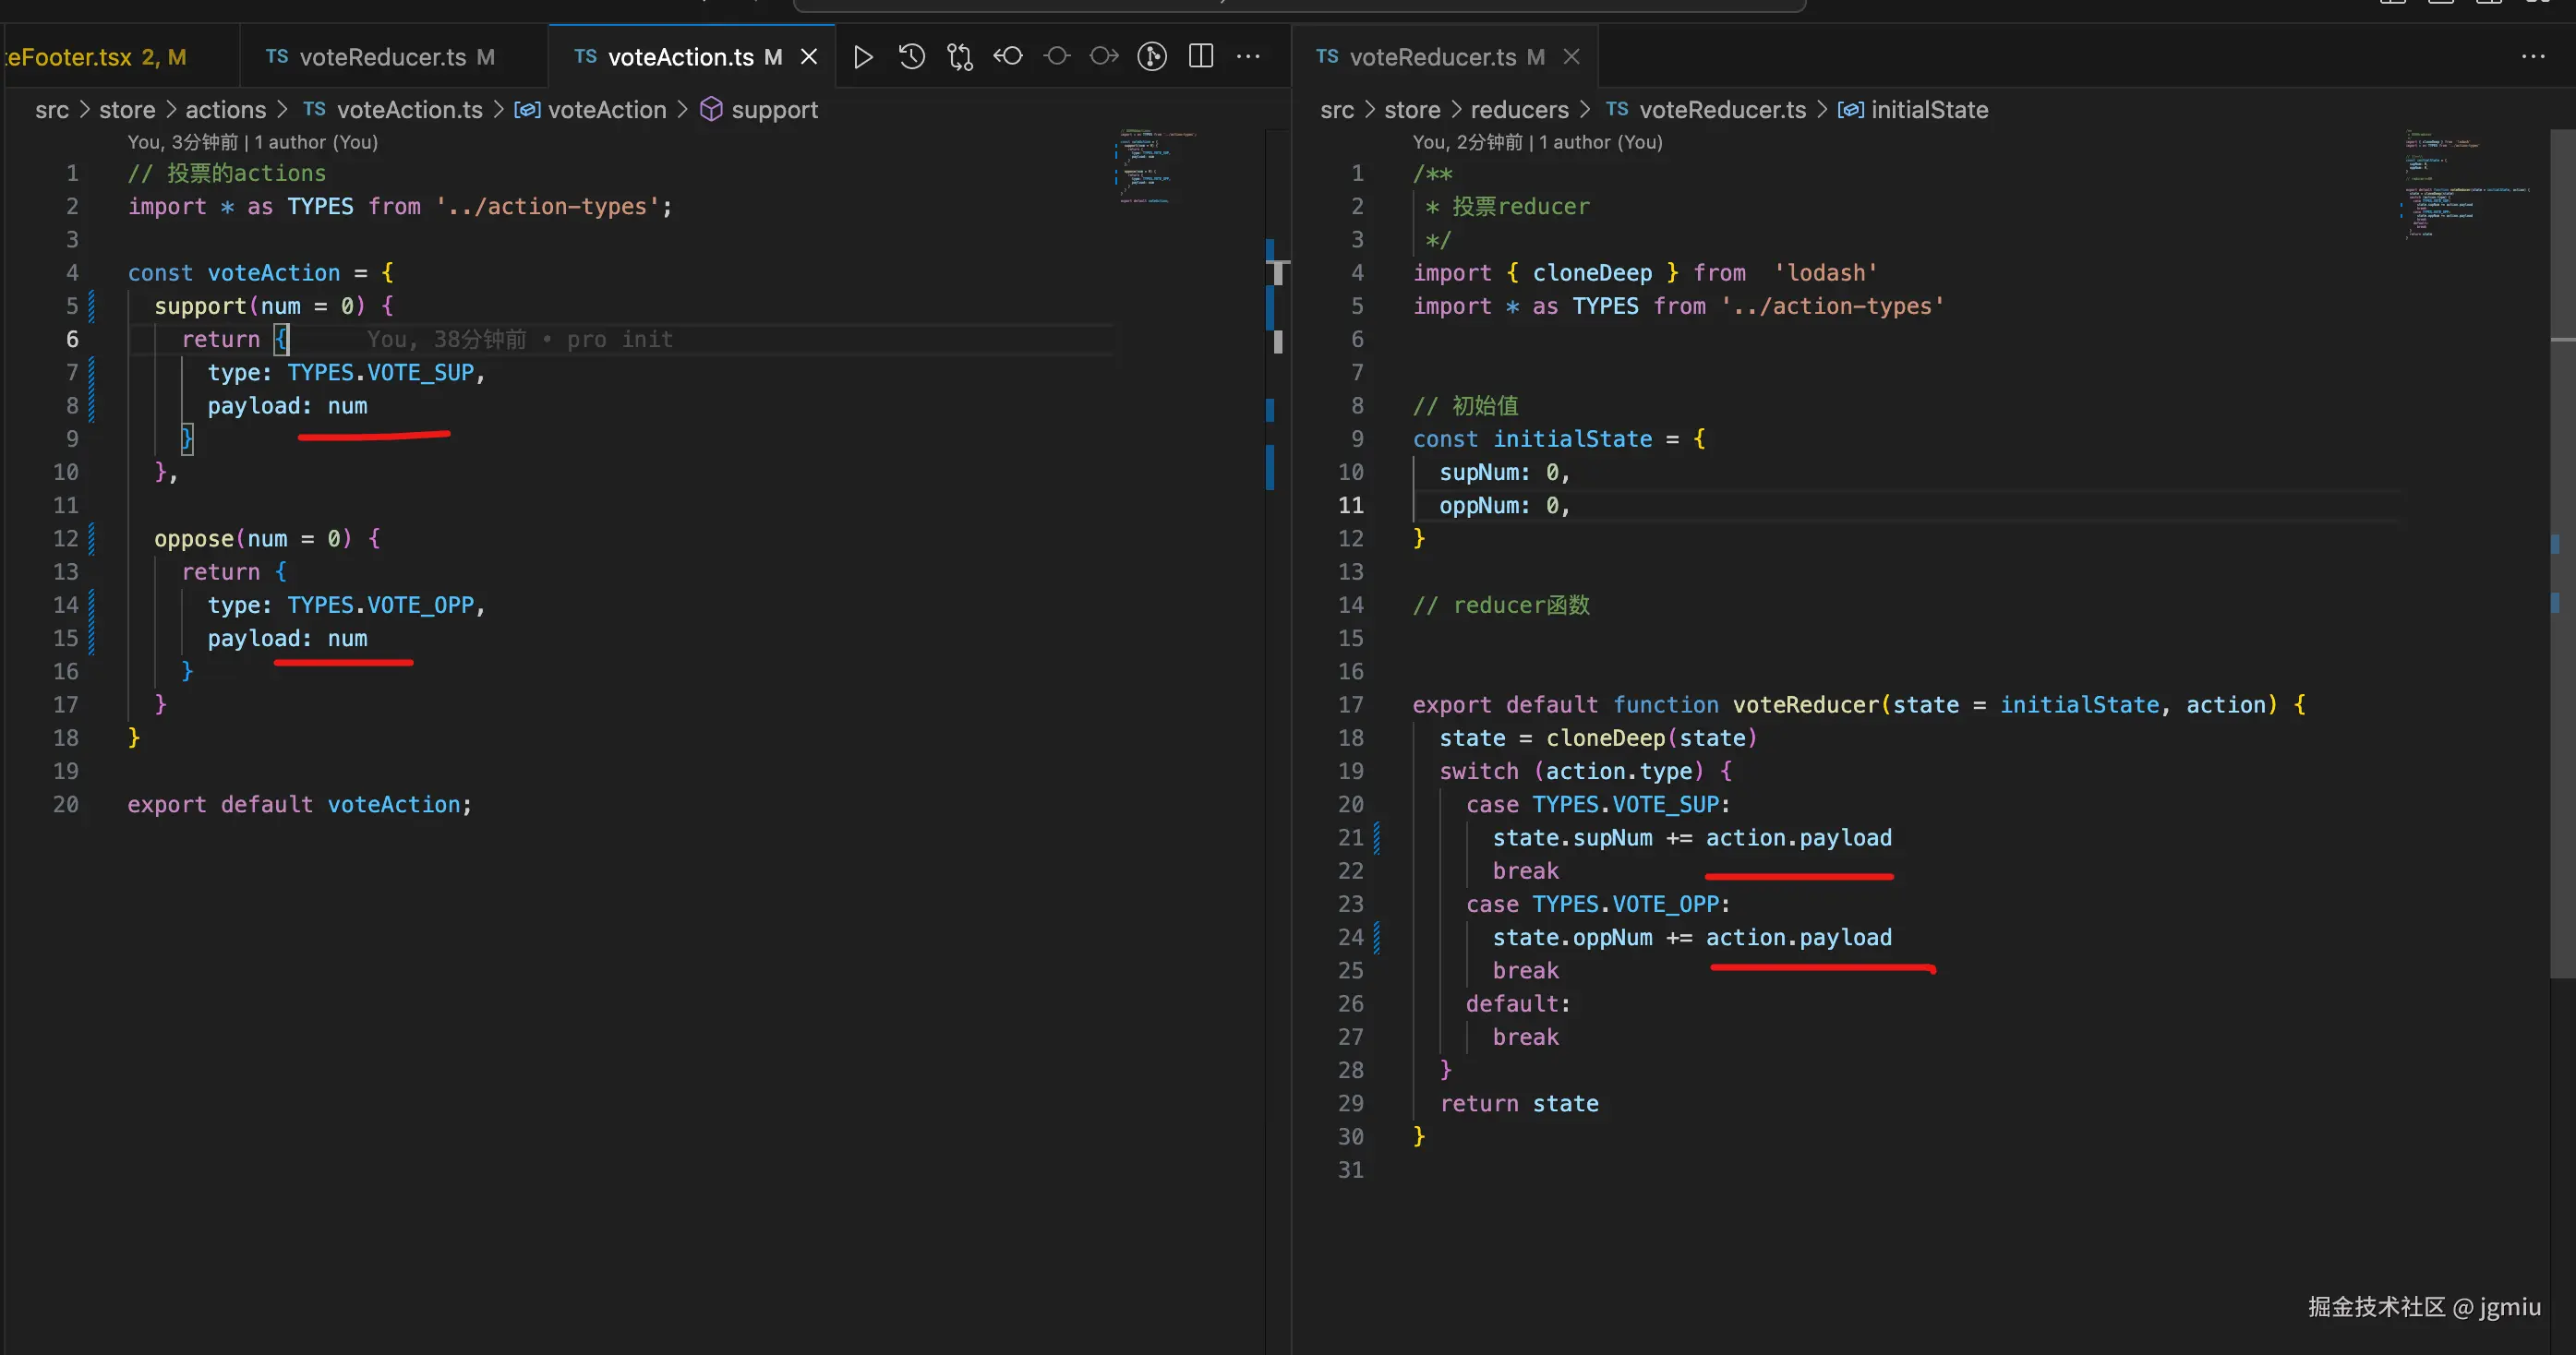The height and width of the screenshot is (1355, 2576).
Task: Close the right-side voteReducer.ts tab
Action: pos(1572,57)
